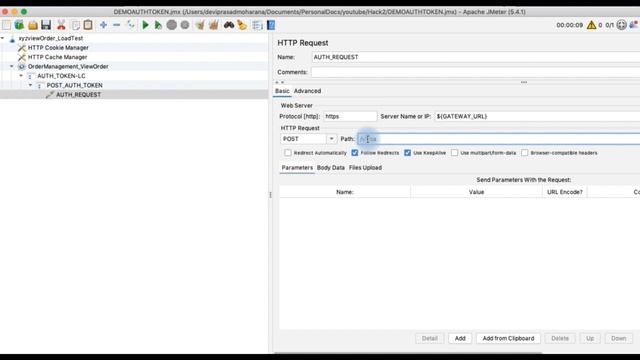Viewport: 640px width, 360px height.
Task: Open the function helper dialog icon
Action: coord(257,25)
